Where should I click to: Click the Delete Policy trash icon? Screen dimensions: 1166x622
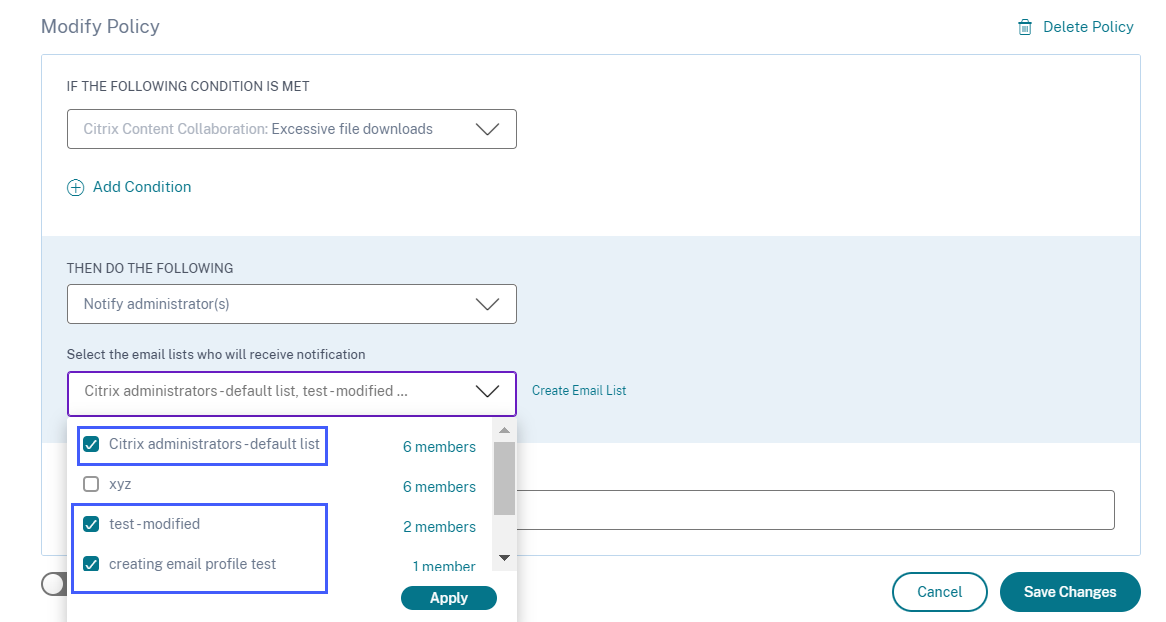[1025, 28]
